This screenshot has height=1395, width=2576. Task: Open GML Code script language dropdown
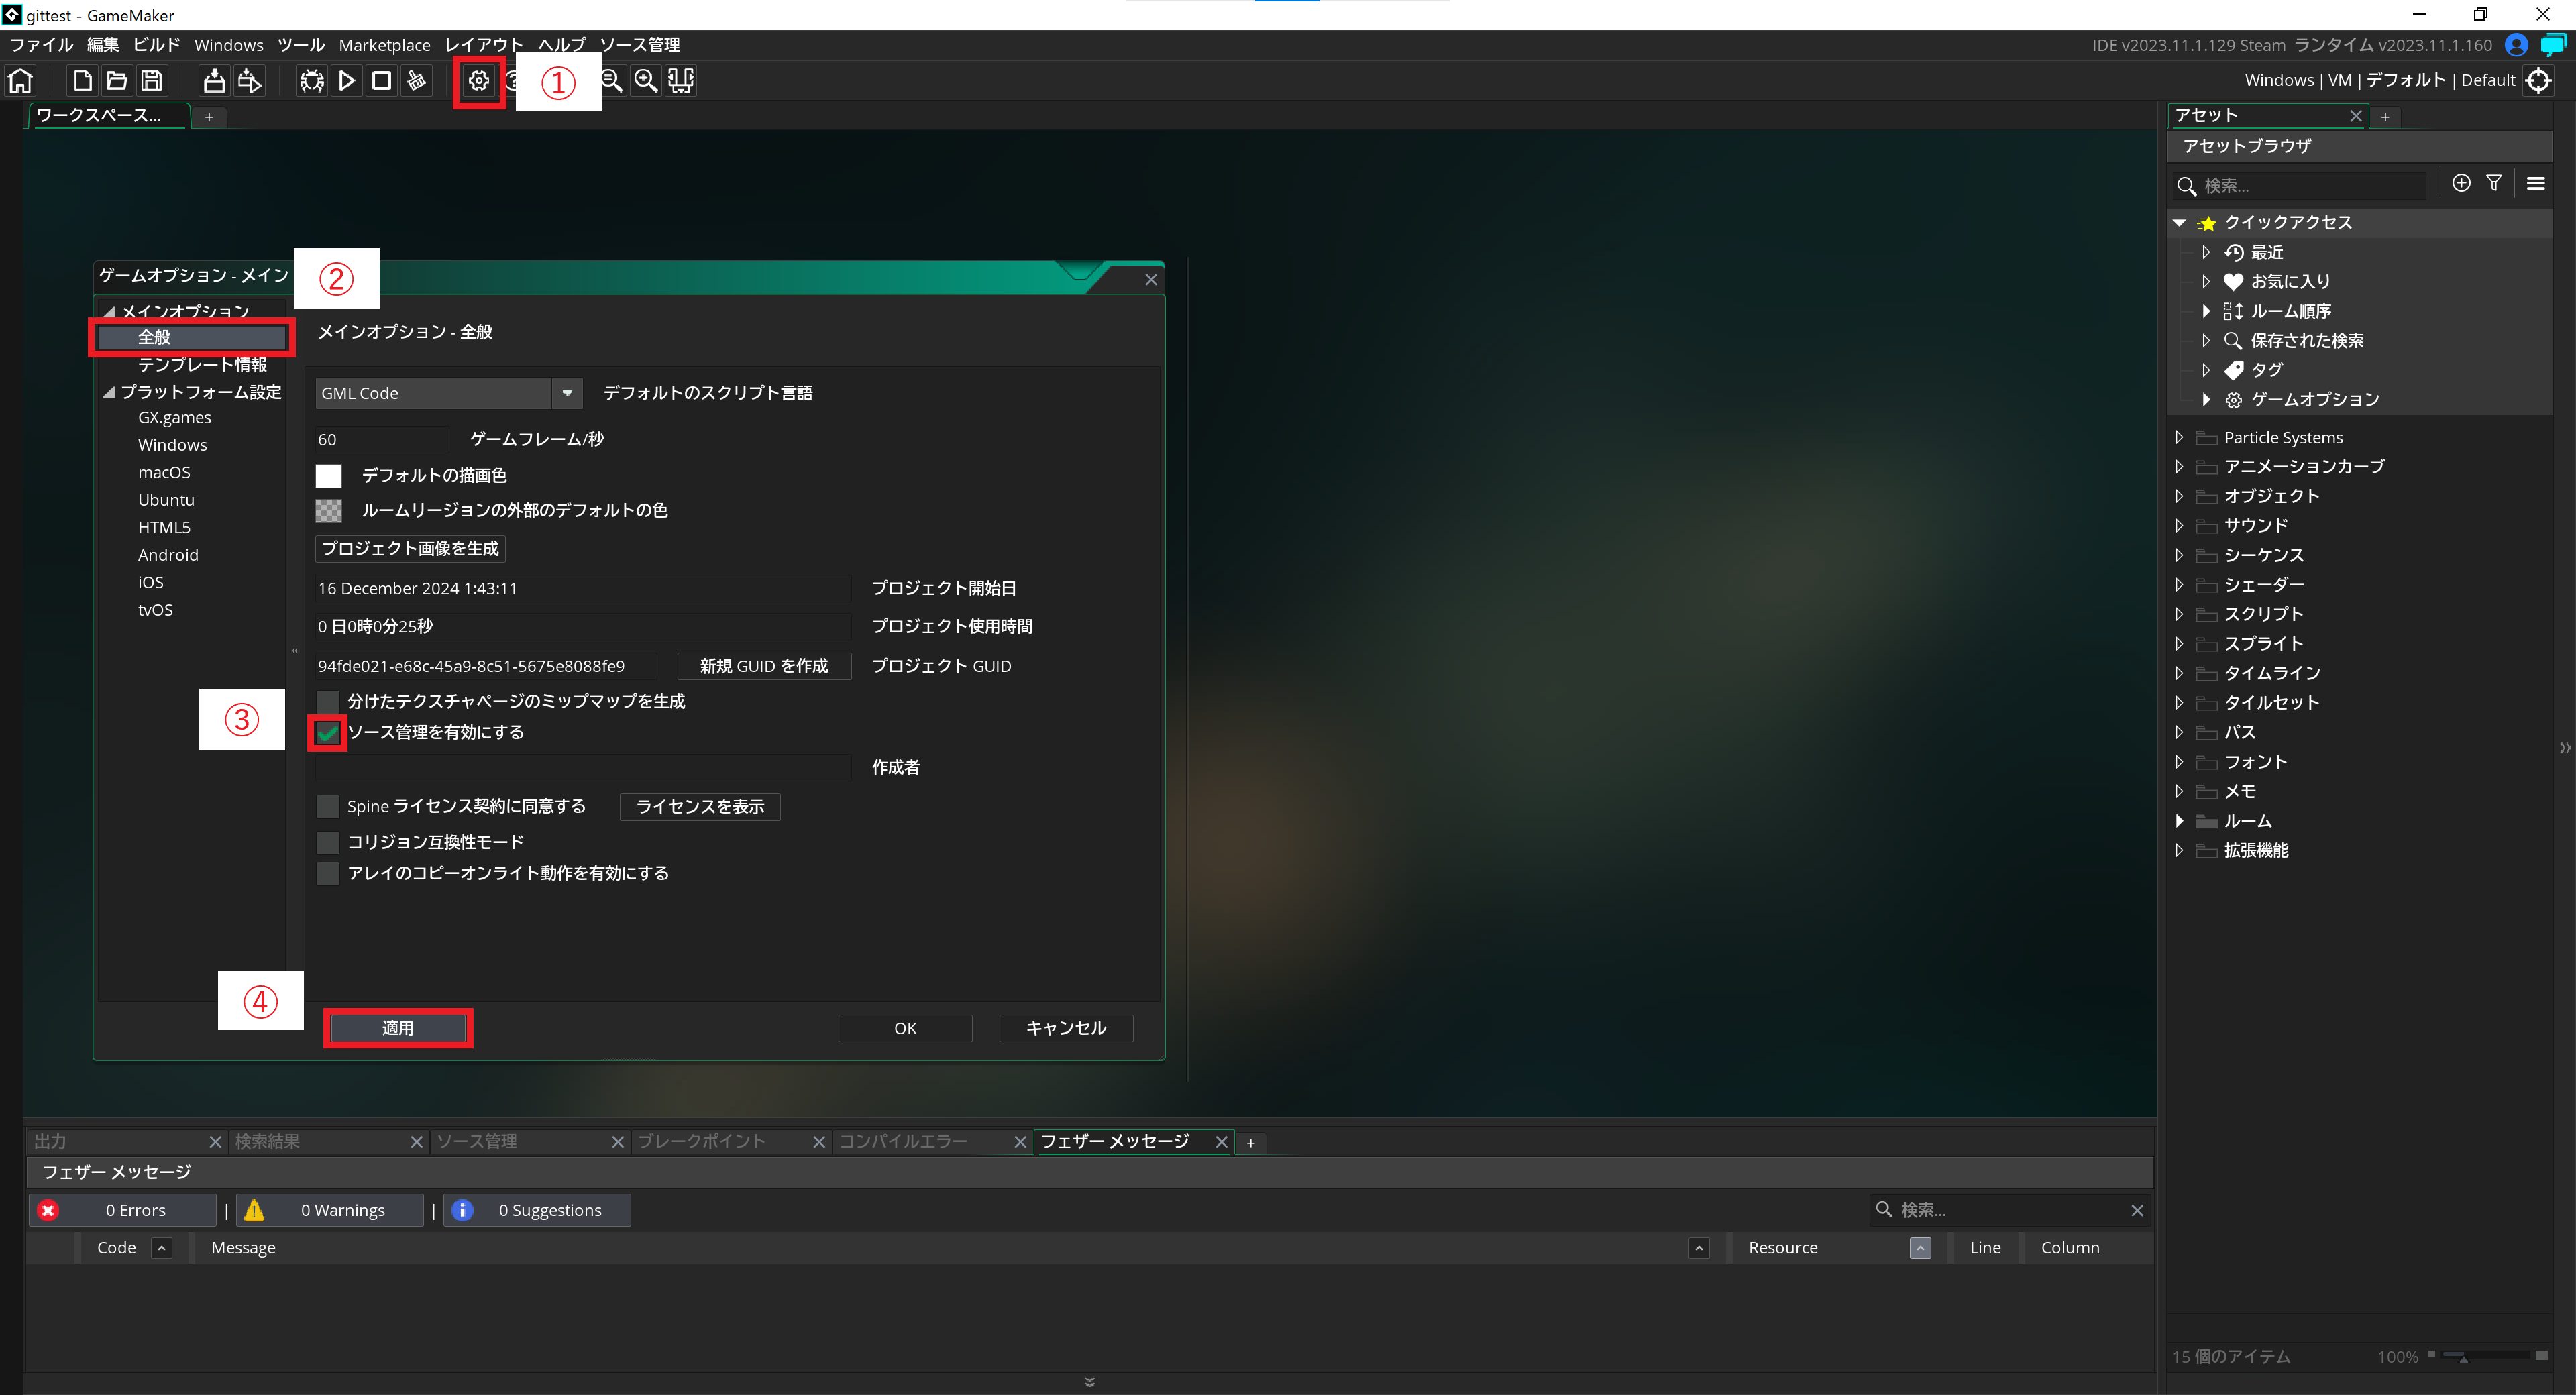(x=567, y=393)
